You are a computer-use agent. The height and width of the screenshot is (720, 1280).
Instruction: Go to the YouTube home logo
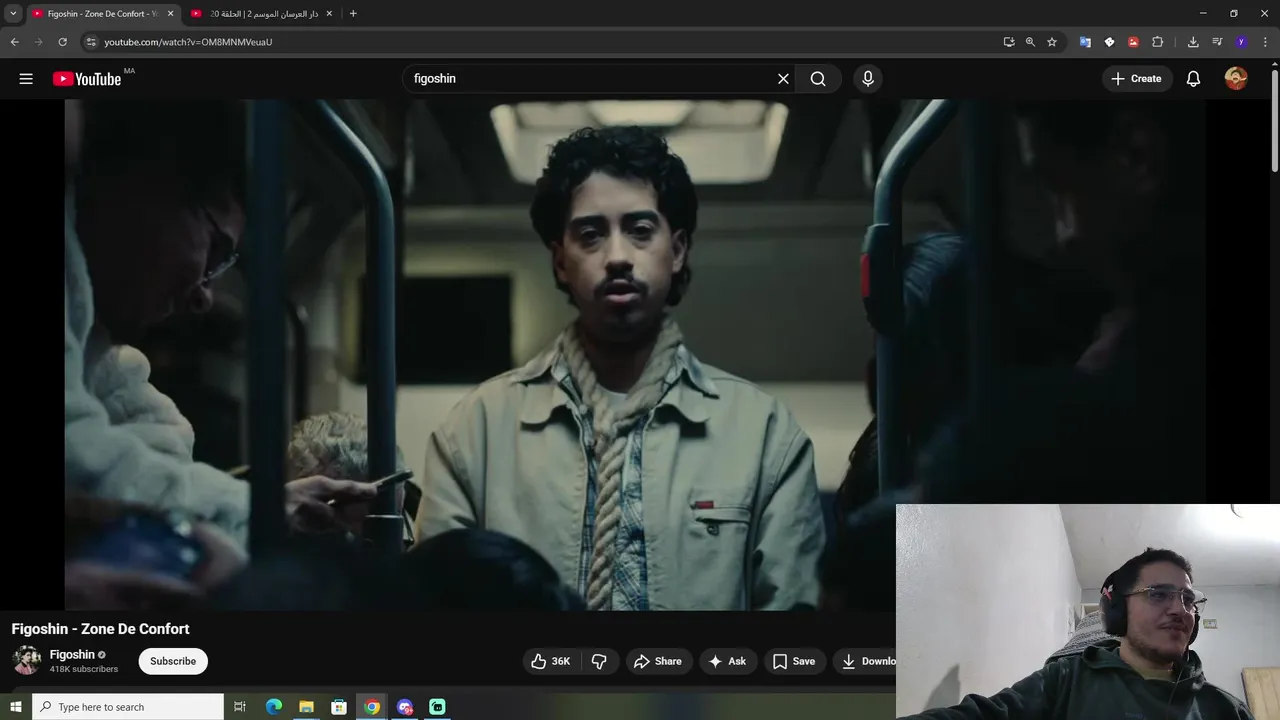(x=87, y=79)
